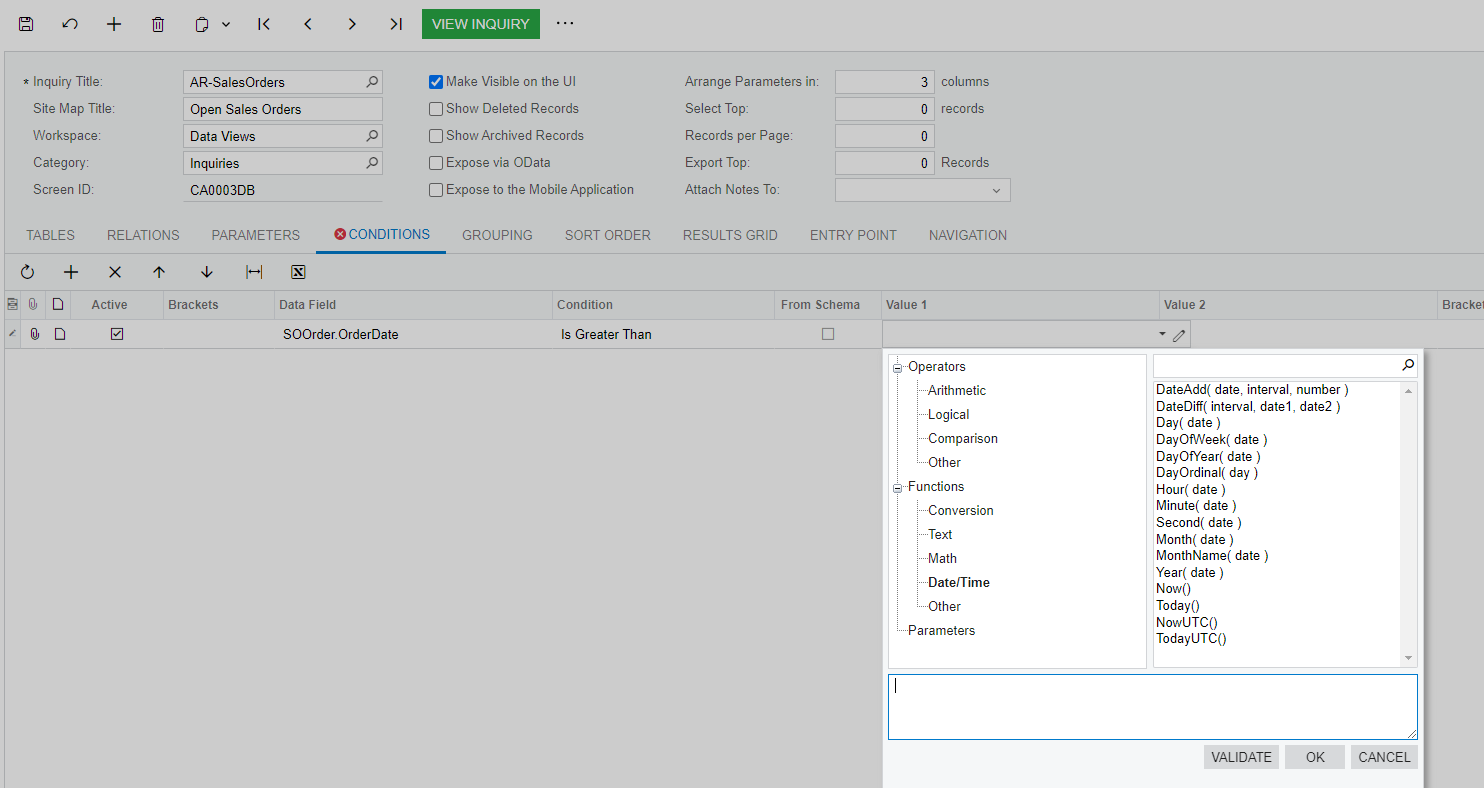This screenshot has height=788, width=1484.
Task: Go to the previous record
Action: point(308,24)
